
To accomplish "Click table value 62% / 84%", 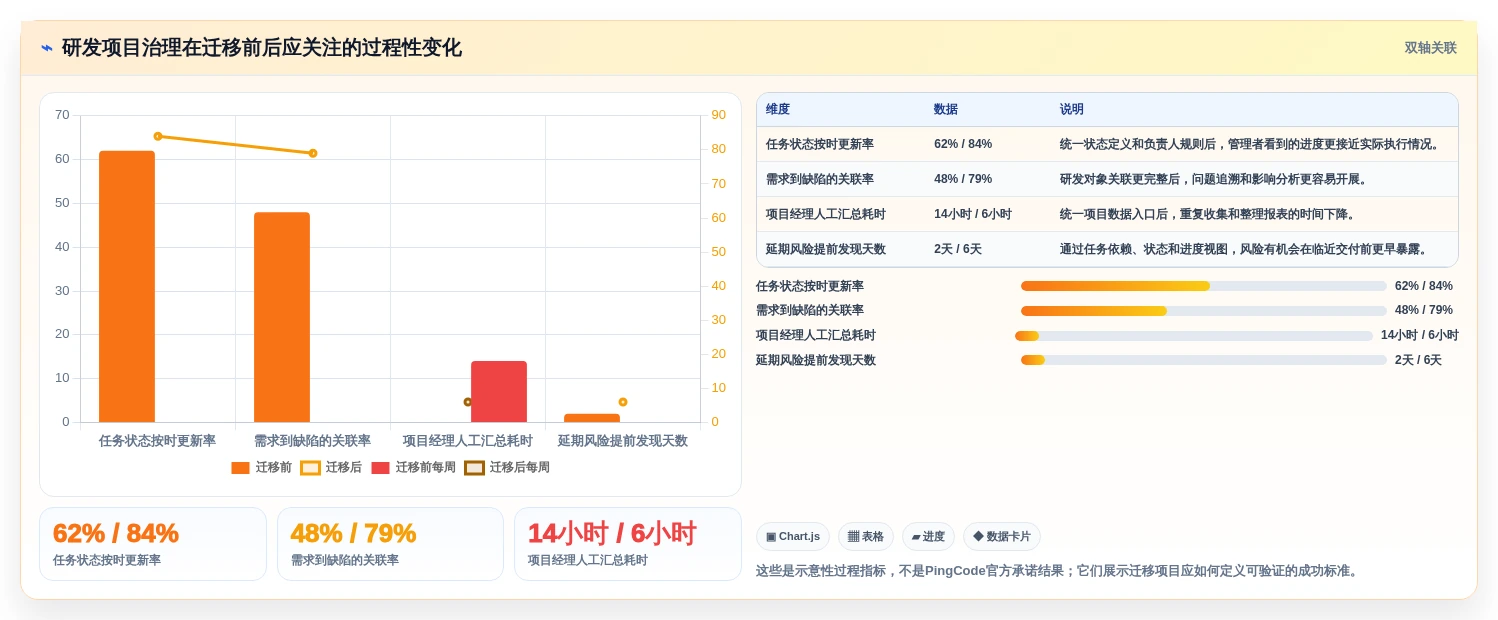I will (963, 144).
